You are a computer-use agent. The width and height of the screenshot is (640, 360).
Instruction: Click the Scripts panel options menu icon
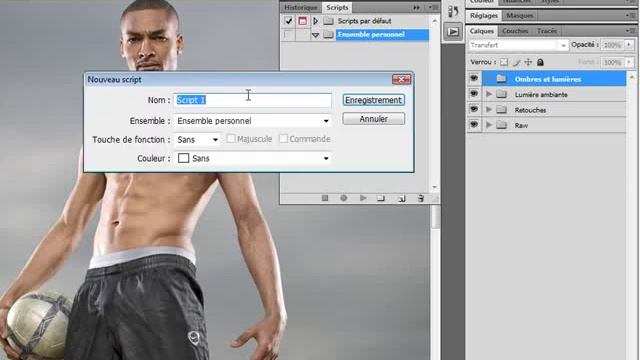point(433,7)
